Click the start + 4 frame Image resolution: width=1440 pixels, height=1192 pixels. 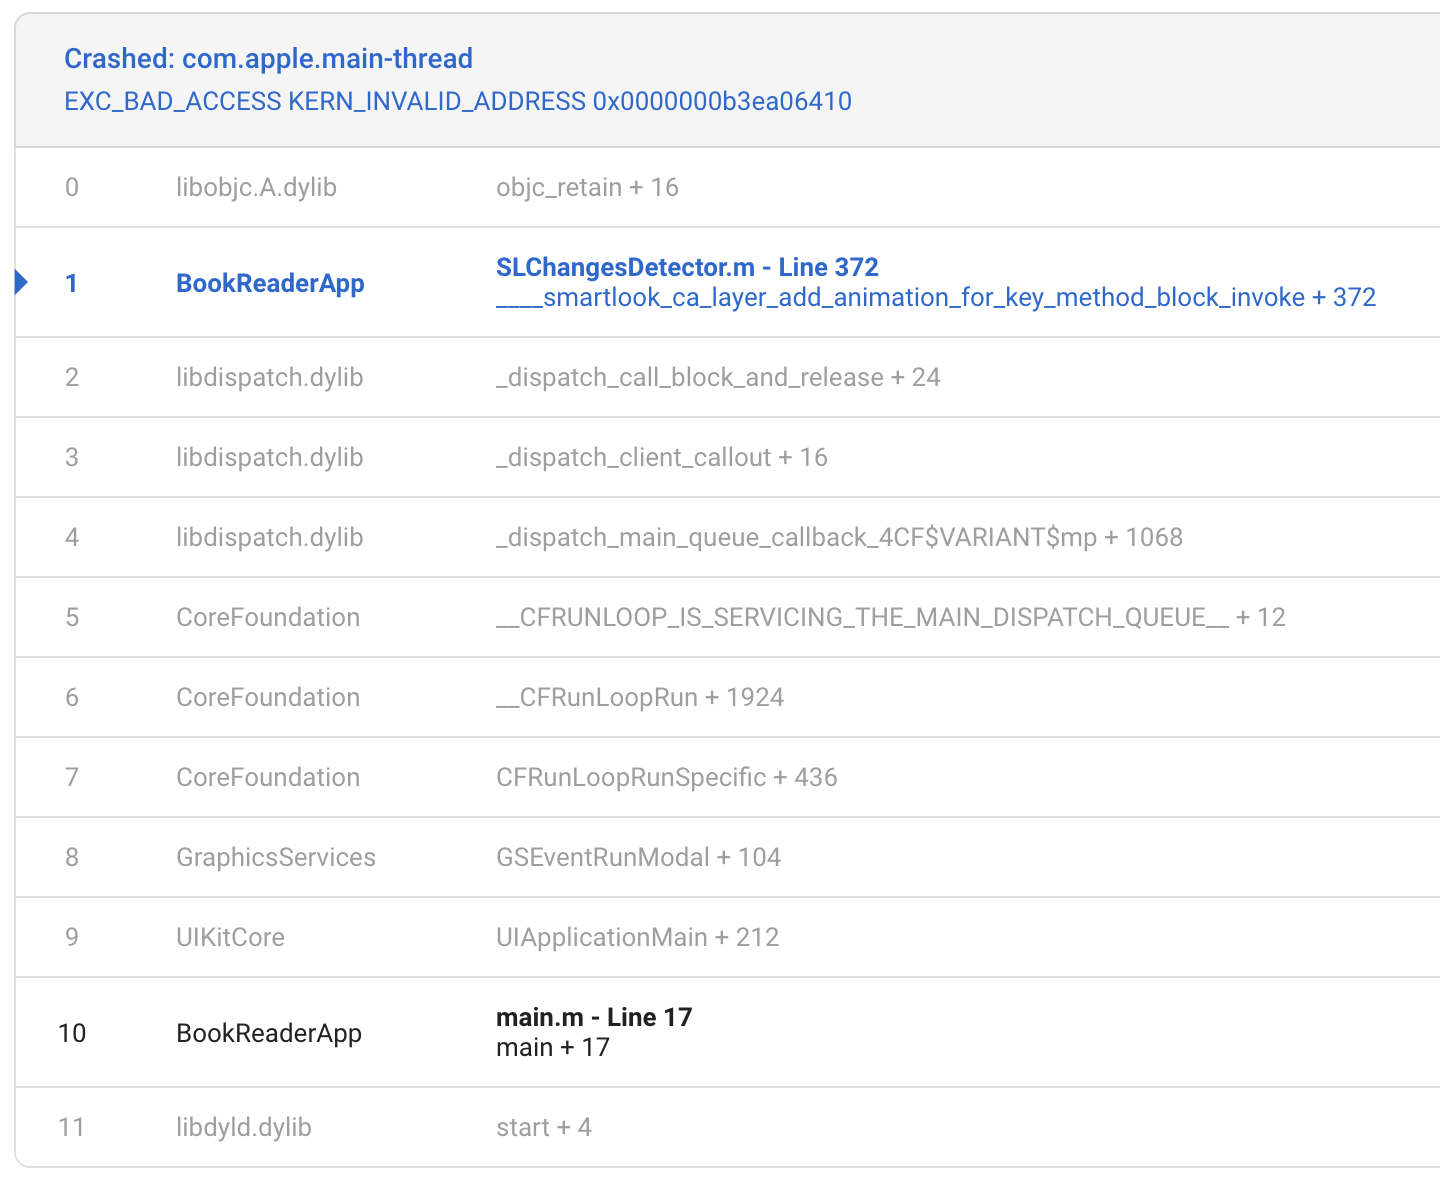pos(544,1127)
